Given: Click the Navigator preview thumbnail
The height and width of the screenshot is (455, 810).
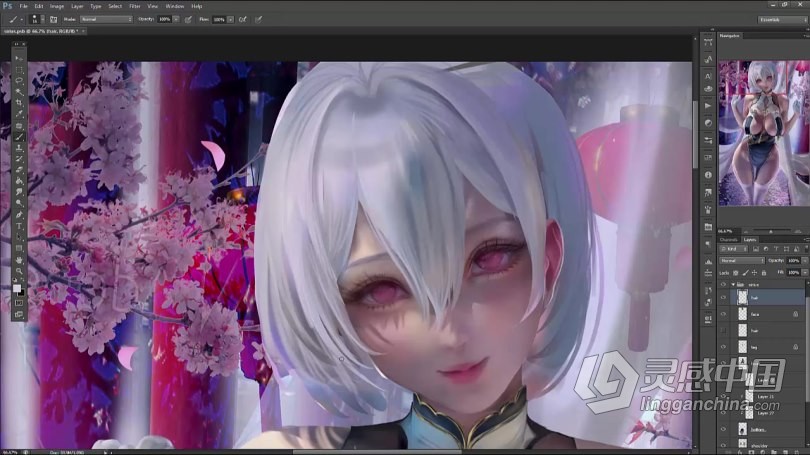Looking at the screenshot, I should click(764, 133).
